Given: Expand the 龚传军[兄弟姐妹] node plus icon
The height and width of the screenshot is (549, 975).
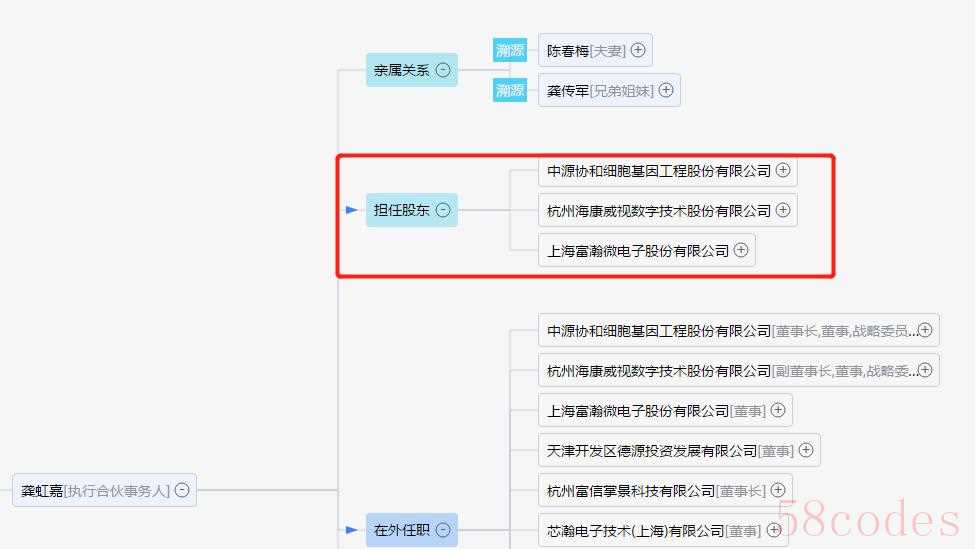Looking at the screenshot, I should 666,90.
